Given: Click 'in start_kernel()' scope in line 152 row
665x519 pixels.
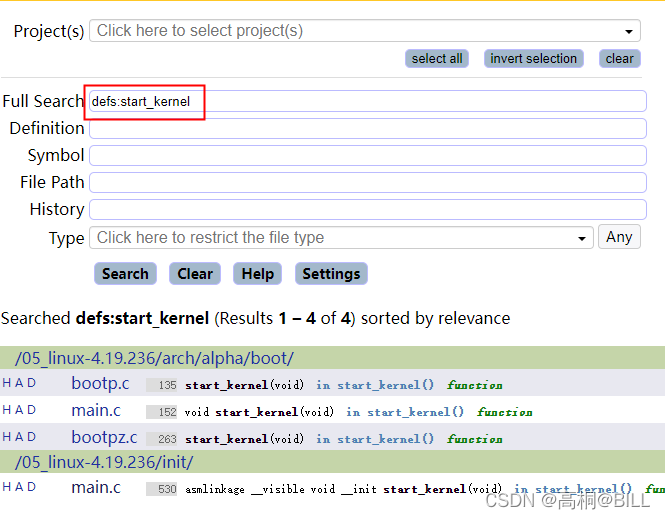Looking at the screenshot, I should point(405,412).
